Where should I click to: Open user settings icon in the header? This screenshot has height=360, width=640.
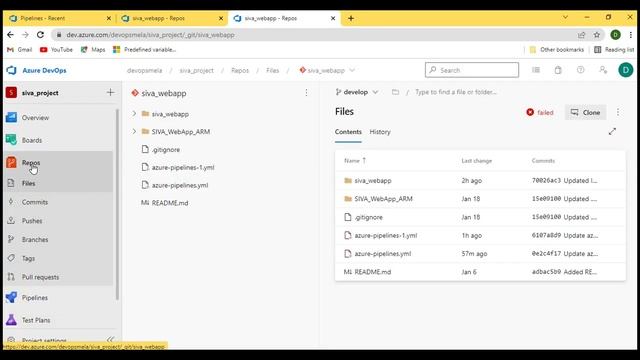coord(603,70)
